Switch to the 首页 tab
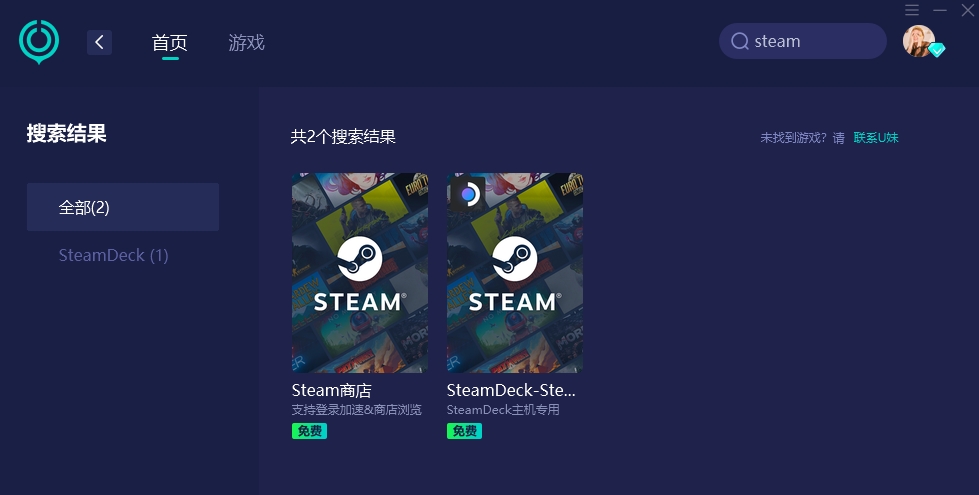Image resolution: width=979 pixels, height=495 pixels. tap(169, 42)
